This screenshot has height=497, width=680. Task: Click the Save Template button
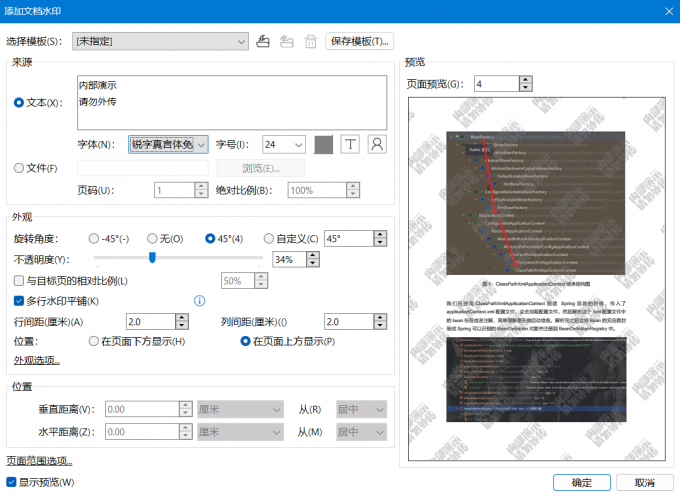pyautogui.click(x=360, y=41)
